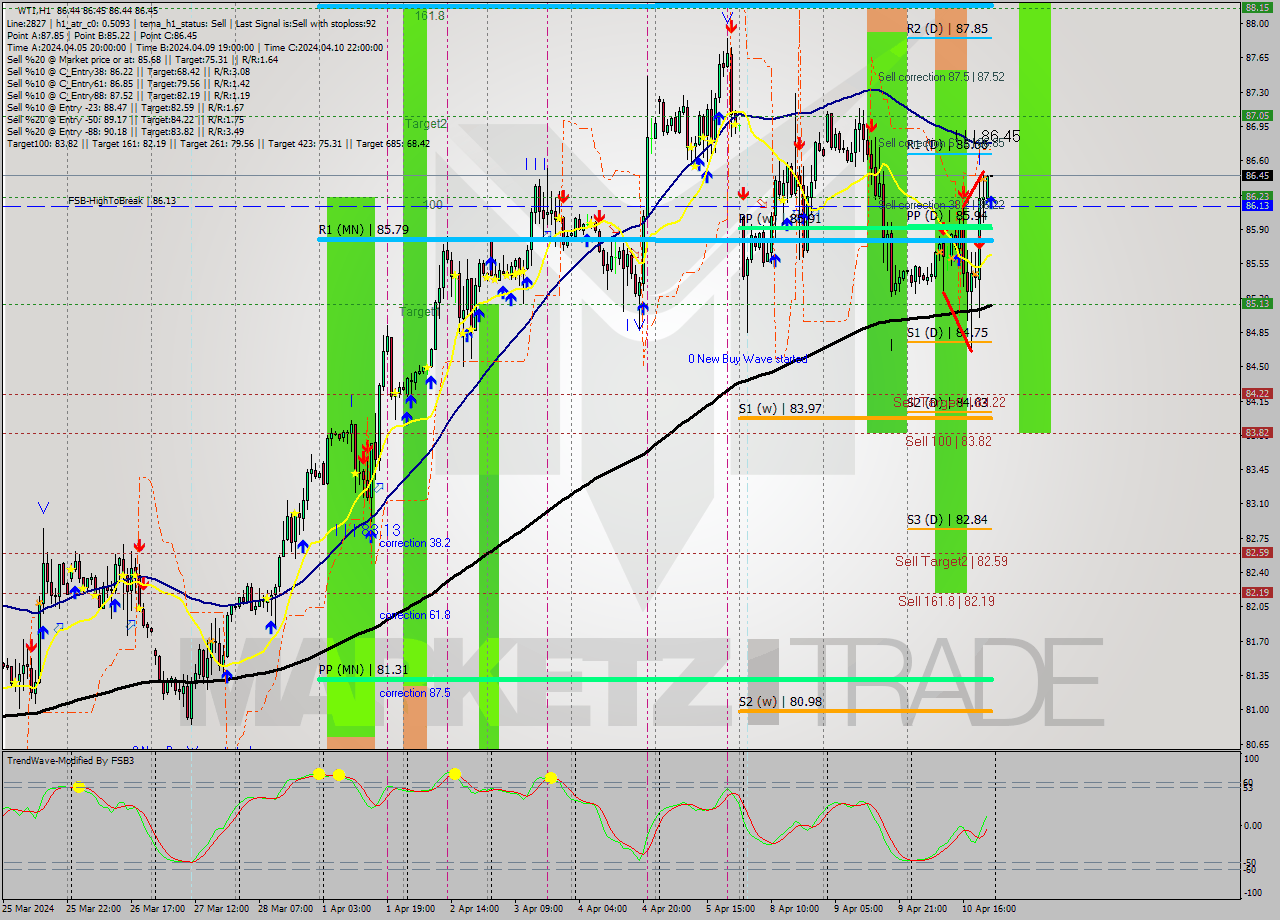Click the 'R2 (D) | 87.85' pivot label
Viewport: 1280px width, 920px height.
click(947, 29)
